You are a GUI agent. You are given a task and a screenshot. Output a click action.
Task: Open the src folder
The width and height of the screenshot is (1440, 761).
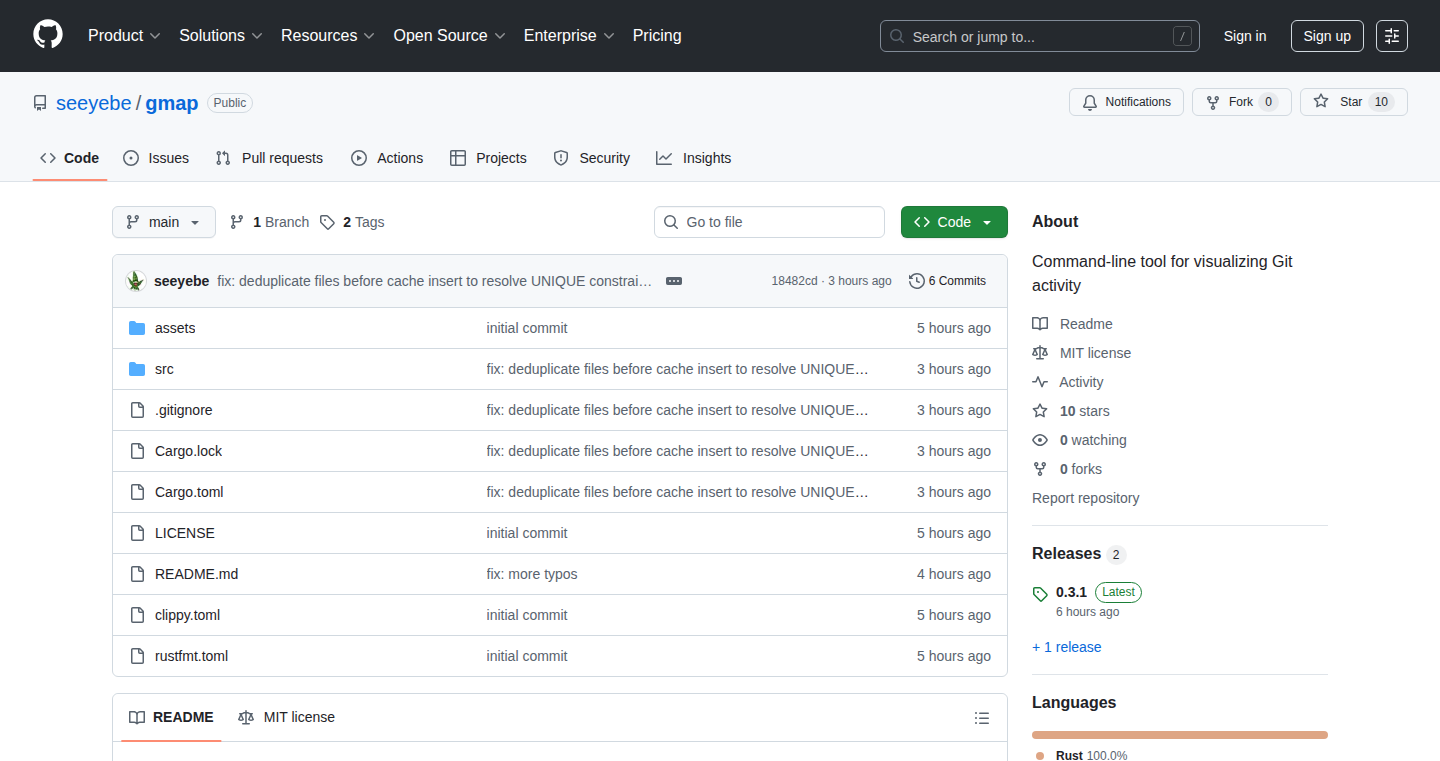tap(164, 369)
